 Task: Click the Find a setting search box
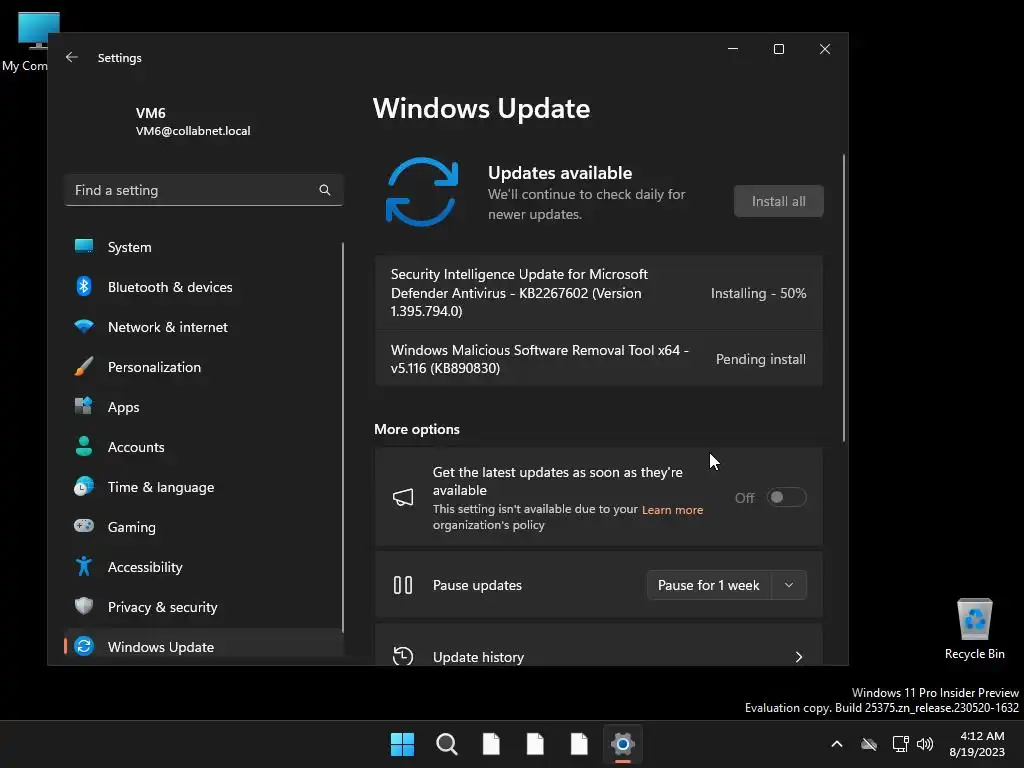click(x=204, y=190)
